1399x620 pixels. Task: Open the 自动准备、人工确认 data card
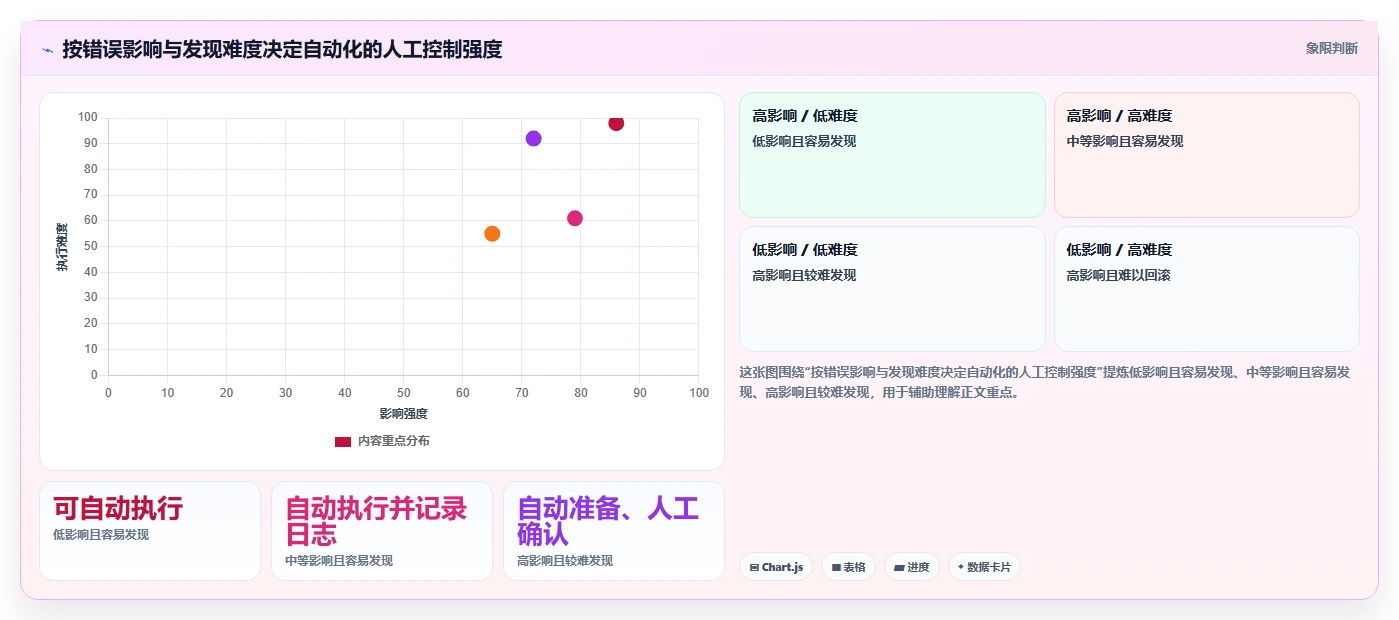pos(614,531)
